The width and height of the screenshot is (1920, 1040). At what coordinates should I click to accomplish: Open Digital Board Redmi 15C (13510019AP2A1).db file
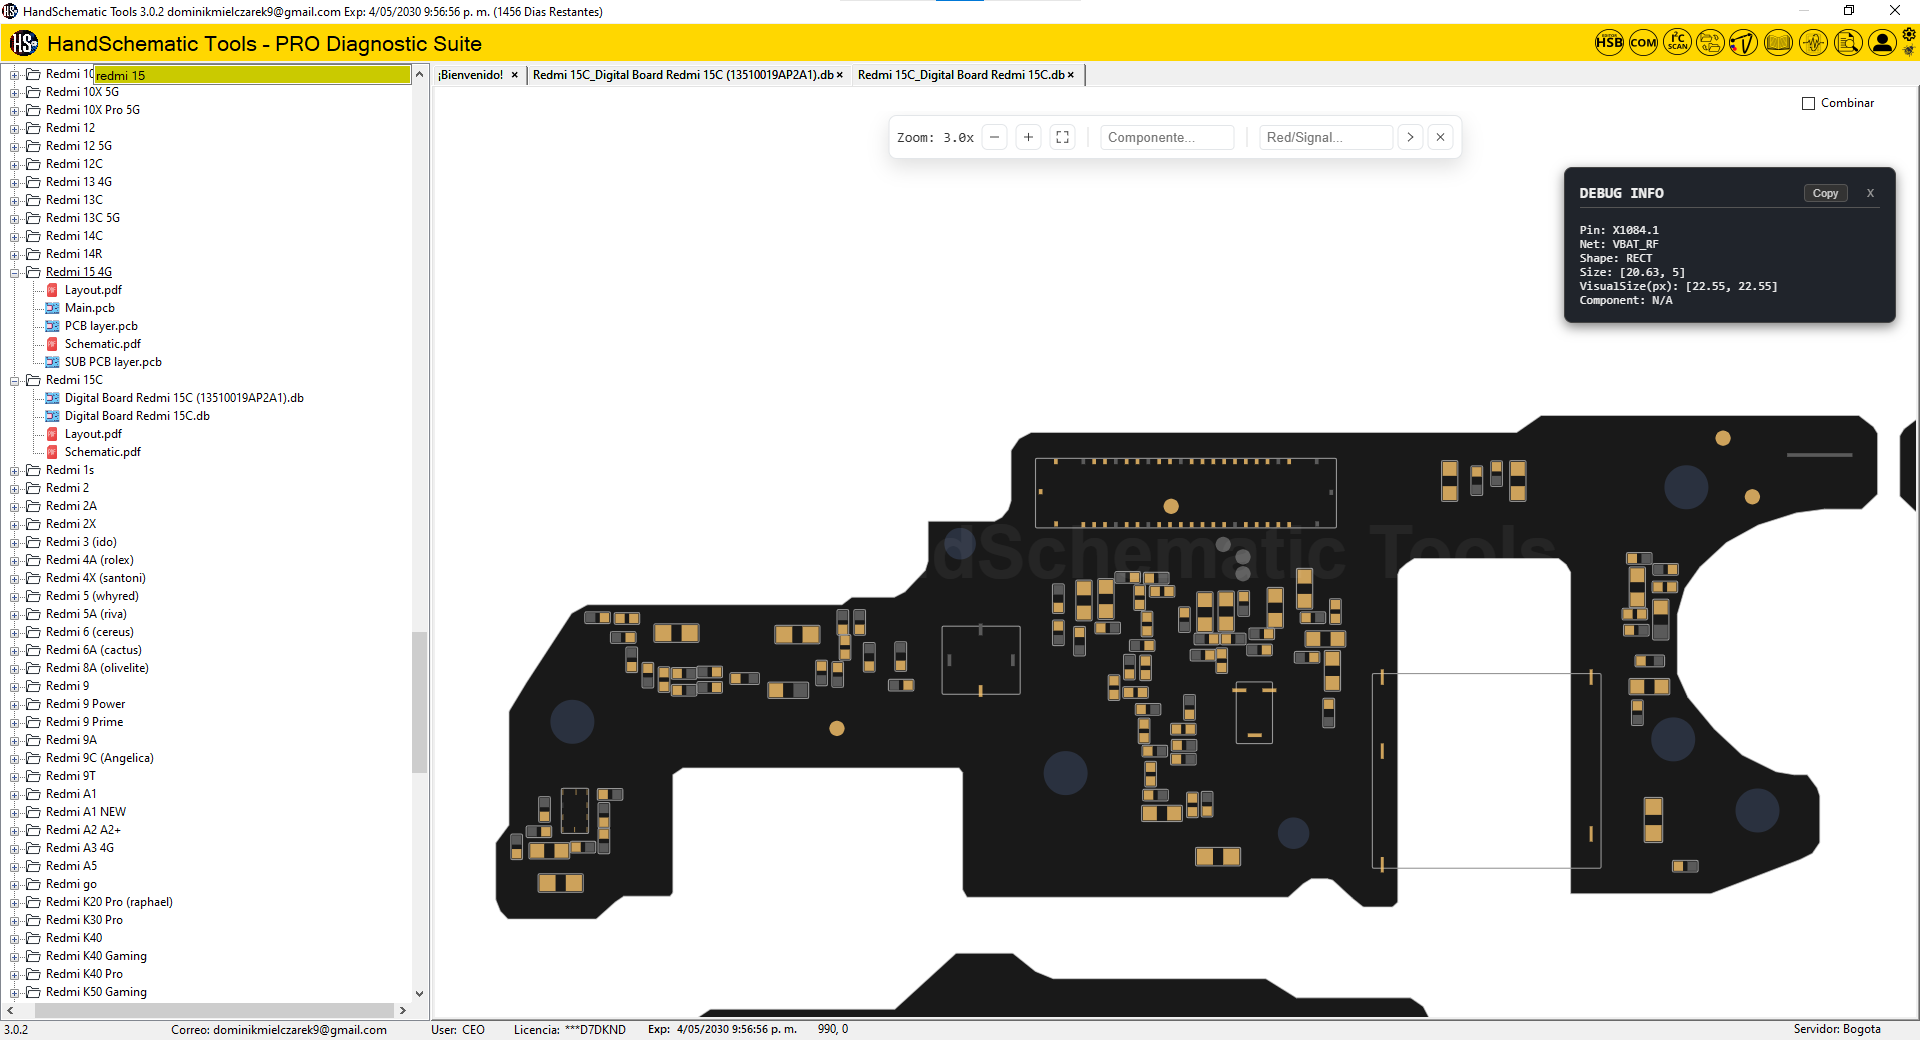click(x=184, y=398)
